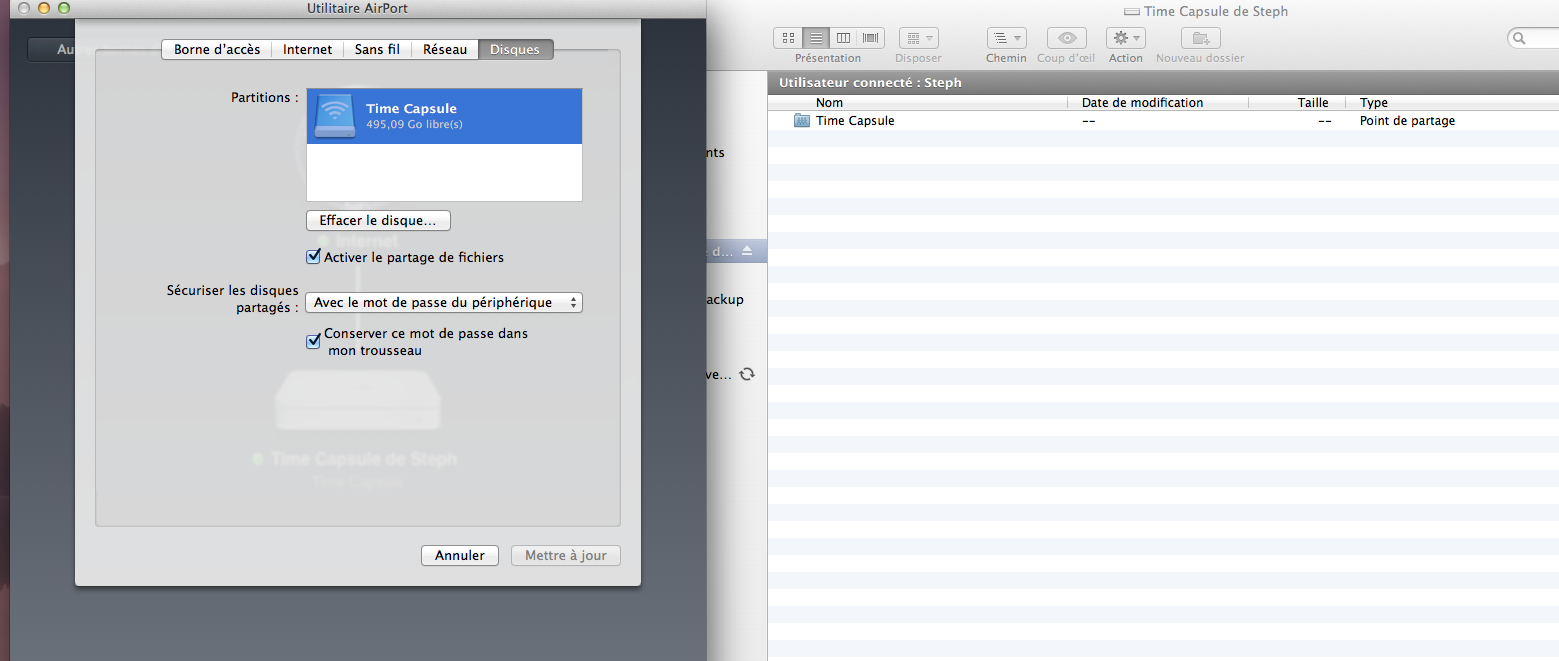
Task: Click the Nouveau dossier folder icon
Action: tap(1199, 38)
